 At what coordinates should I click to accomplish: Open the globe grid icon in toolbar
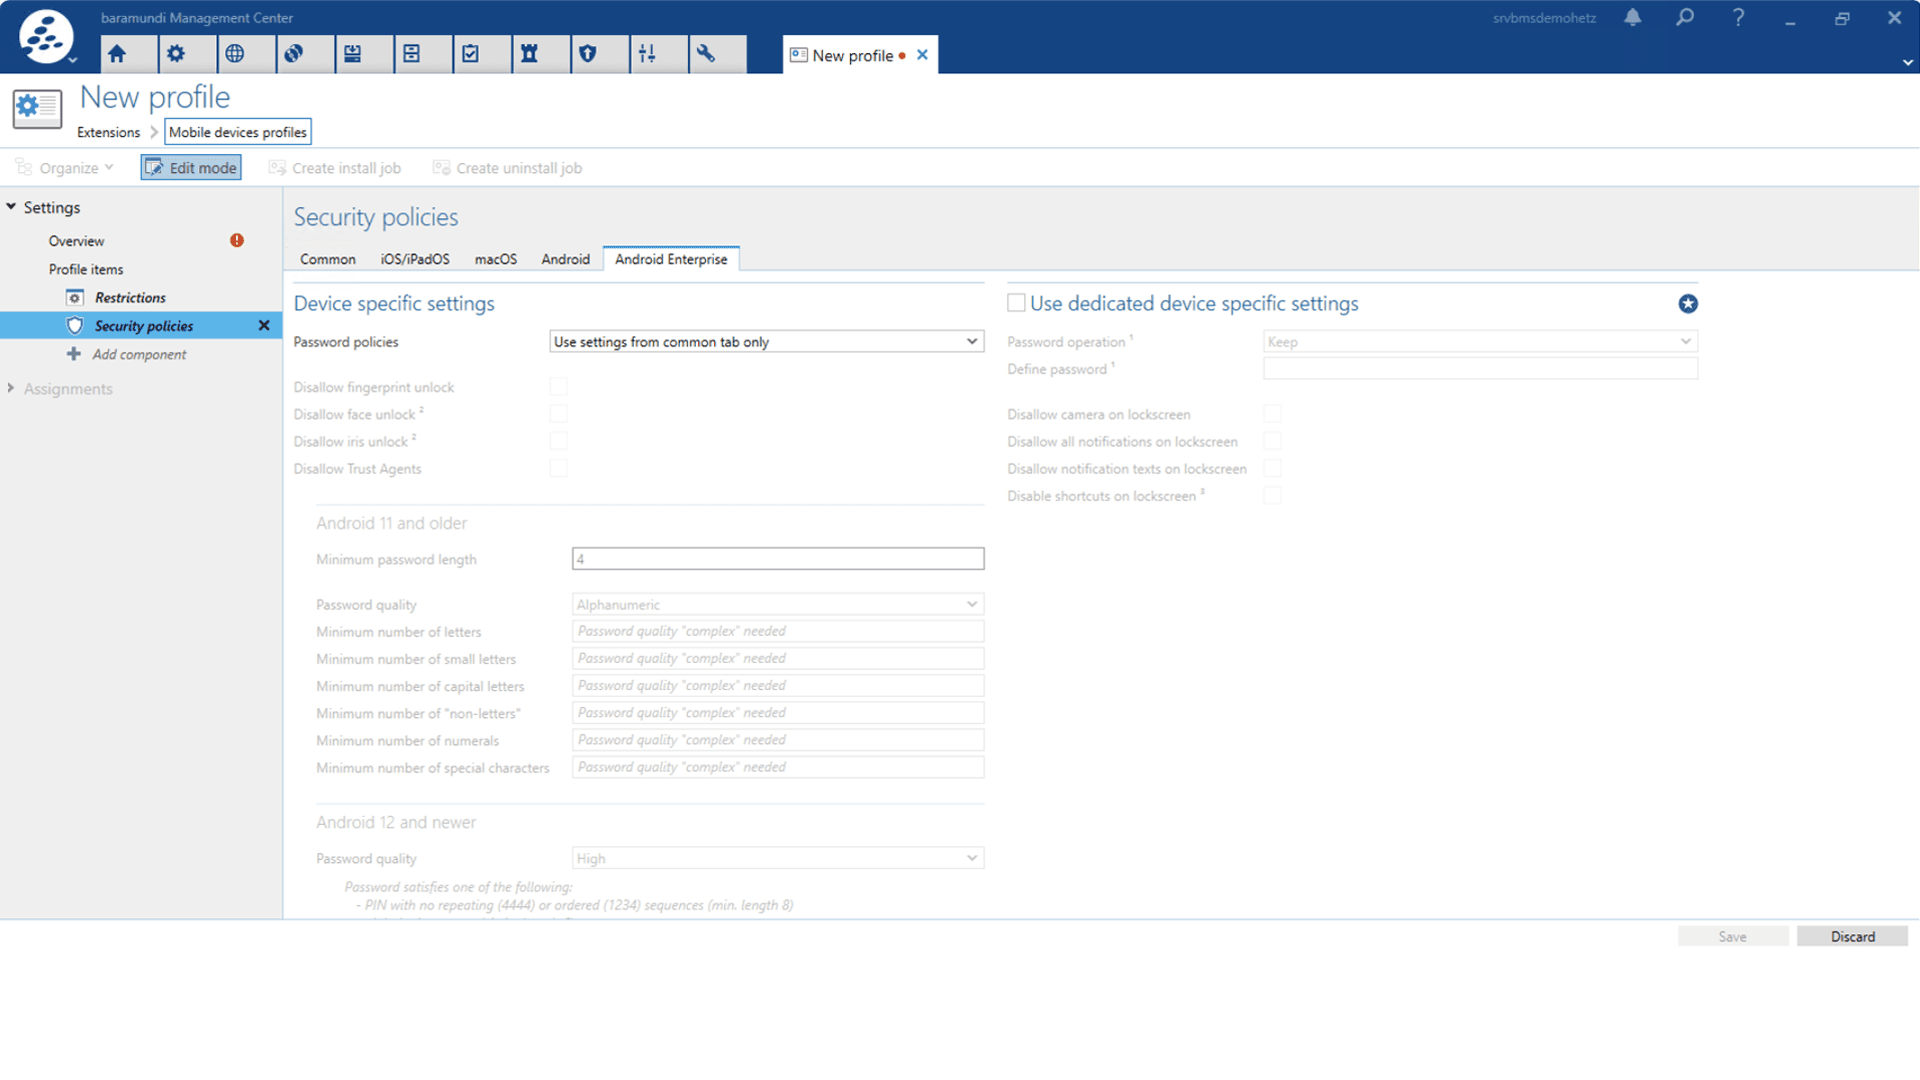pos(235,54)
